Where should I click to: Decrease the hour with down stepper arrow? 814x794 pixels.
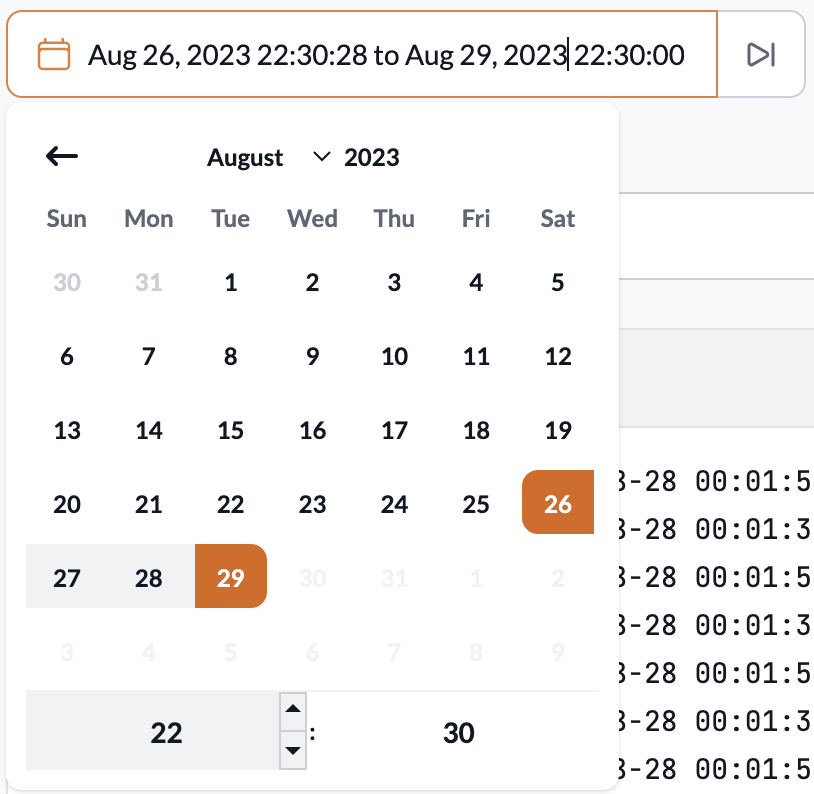[292, 748]
